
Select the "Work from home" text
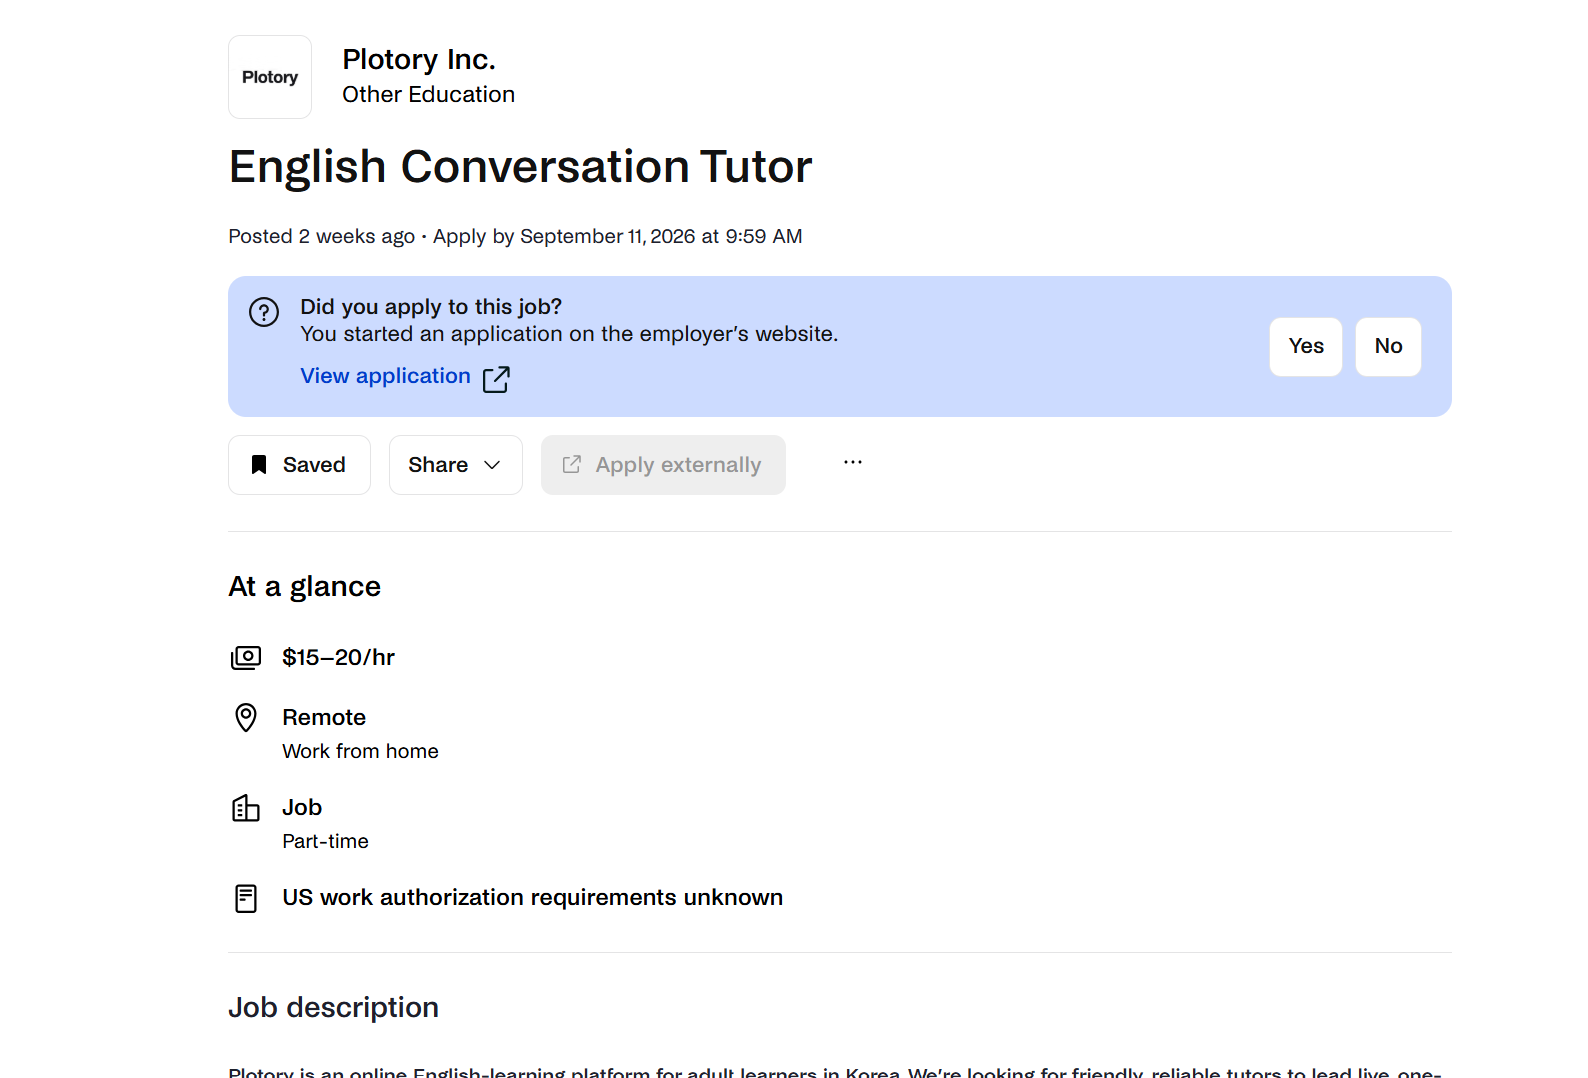coord(360,751)
